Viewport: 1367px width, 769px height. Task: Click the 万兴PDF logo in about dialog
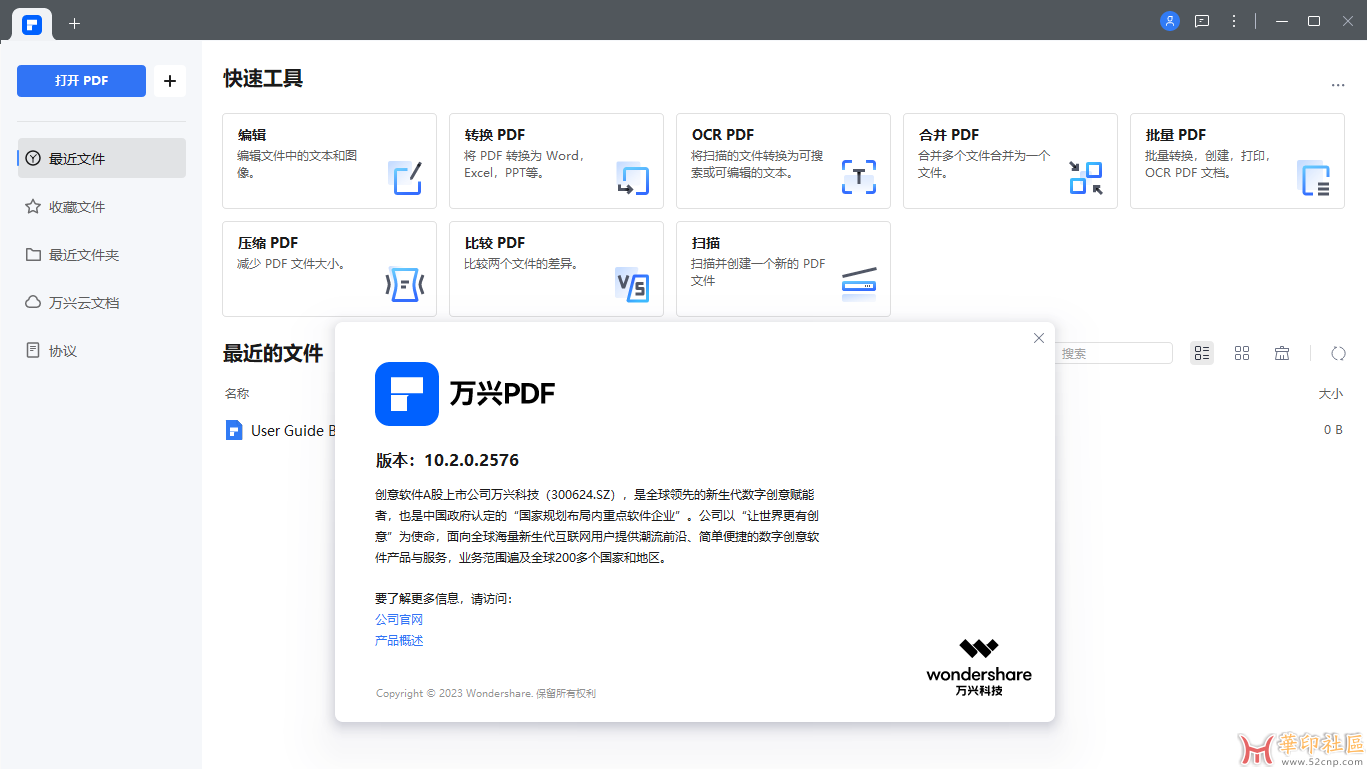(x=407, y=394)
